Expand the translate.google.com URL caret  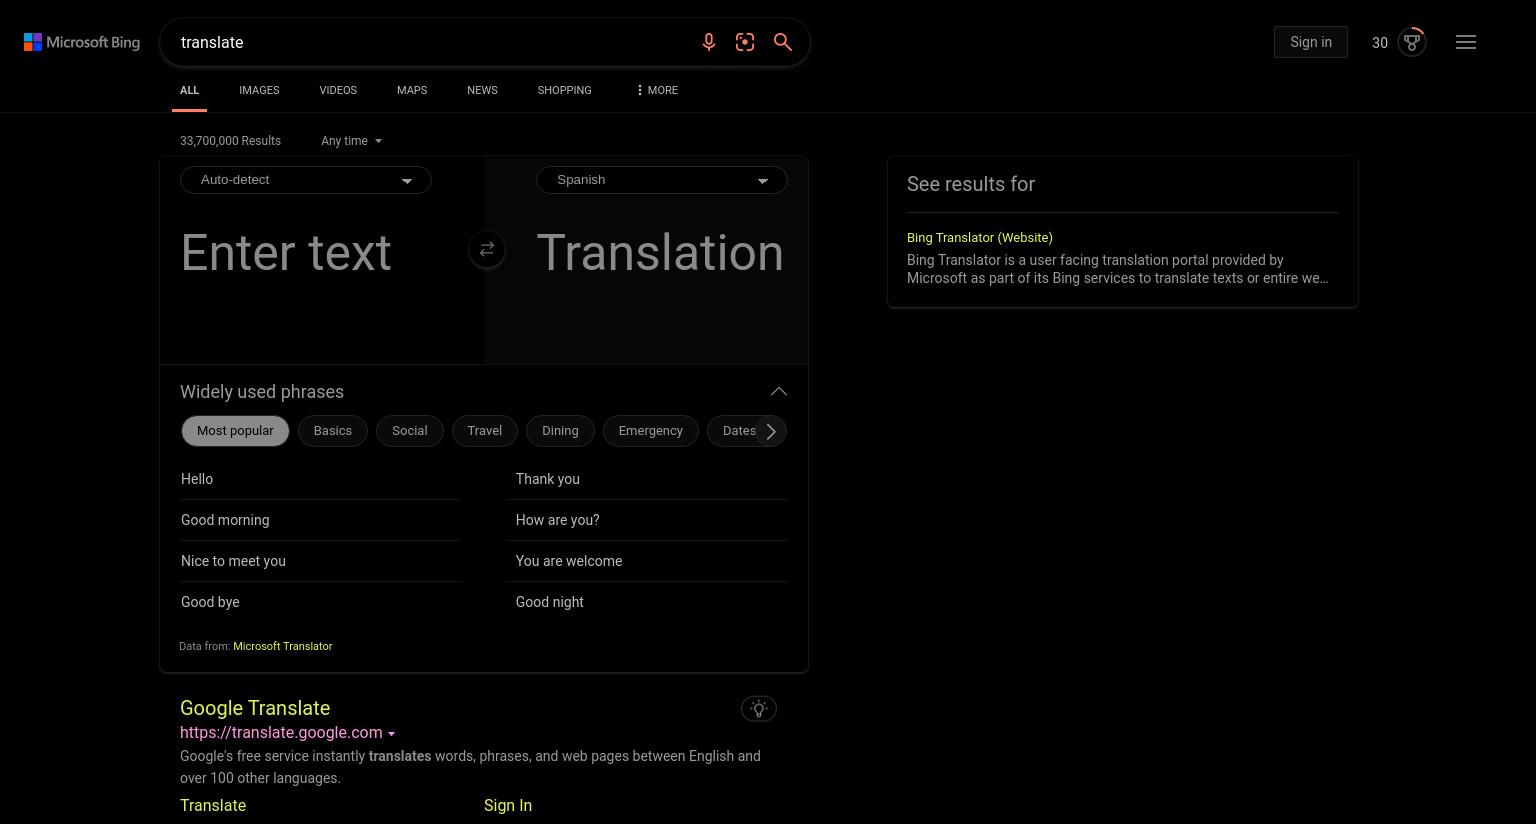pos(391,734)
